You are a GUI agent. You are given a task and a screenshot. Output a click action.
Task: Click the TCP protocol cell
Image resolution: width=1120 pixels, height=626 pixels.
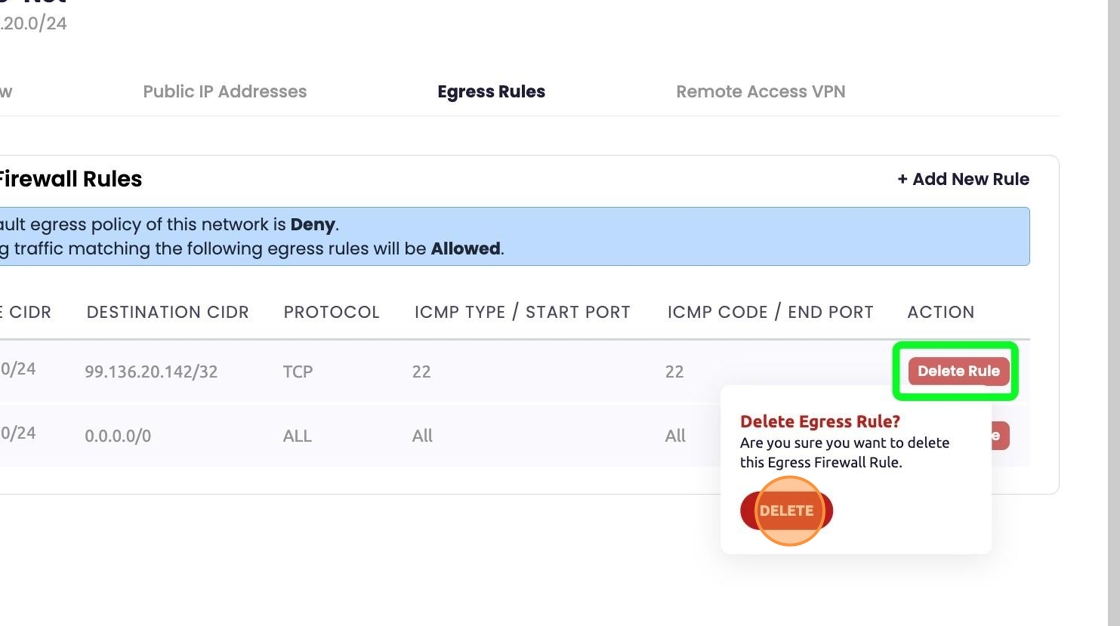[x=298, y=371]
